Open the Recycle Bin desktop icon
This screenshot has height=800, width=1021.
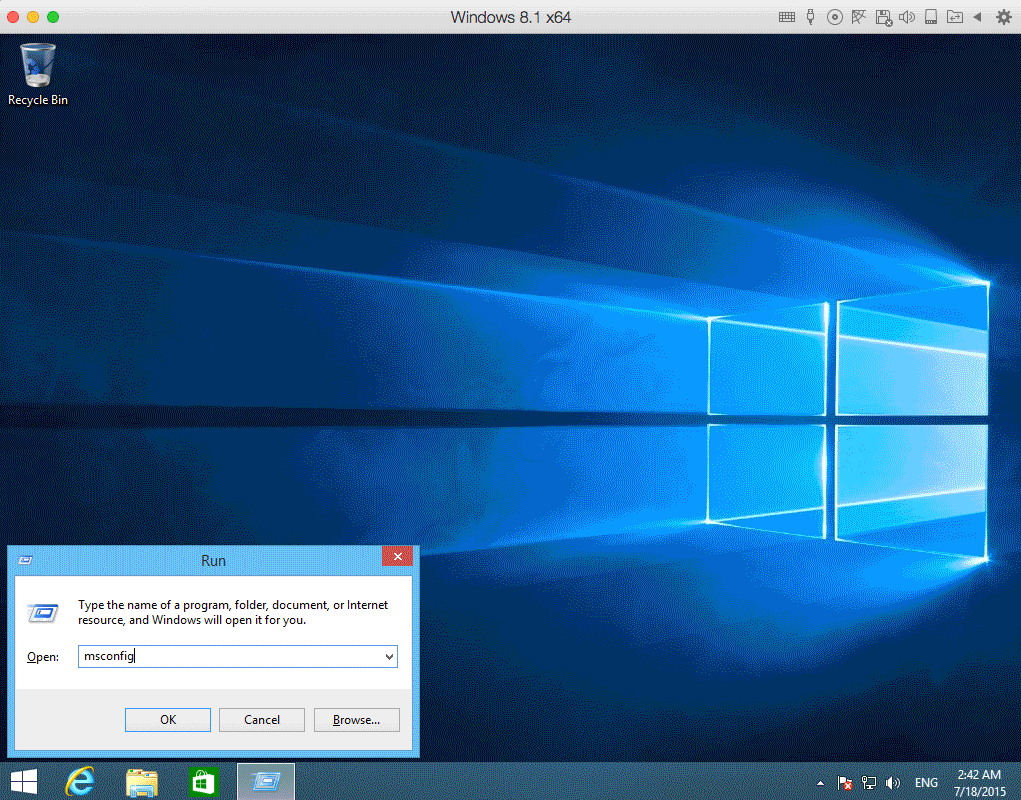click(x=38, y=73)
